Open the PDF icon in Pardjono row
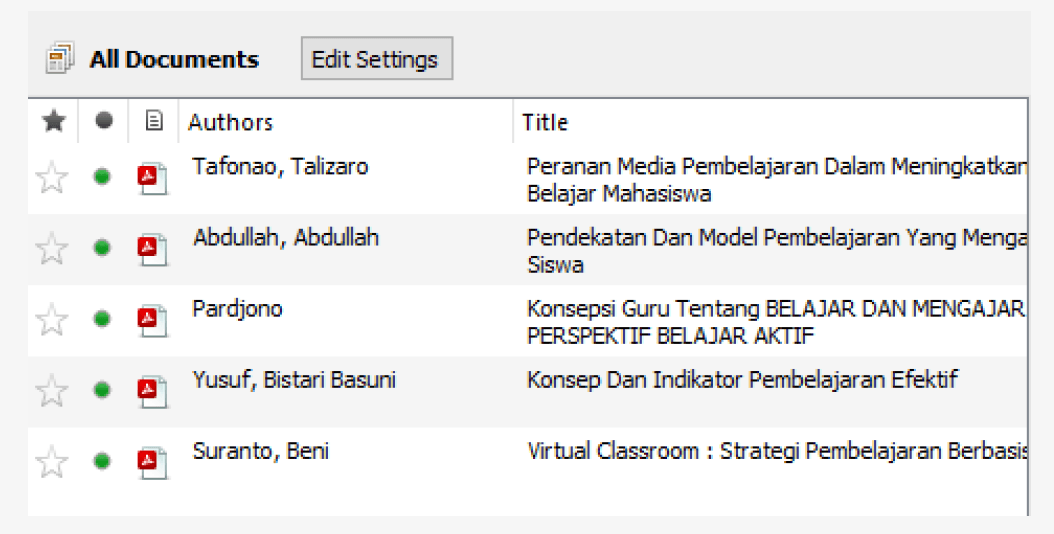The image size is (1054, 534). 151,321
